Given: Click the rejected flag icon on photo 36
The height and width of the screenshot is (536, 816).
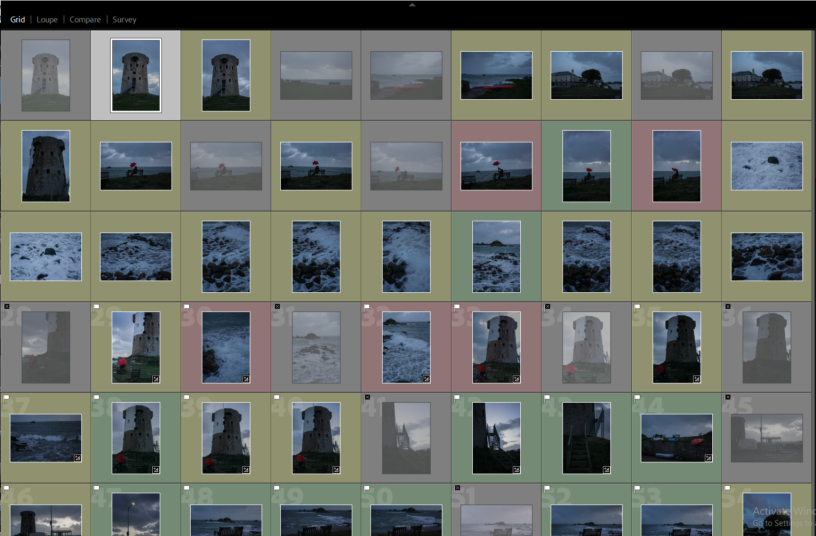Looking at the screenshot, I should click(x=728, y=307).
